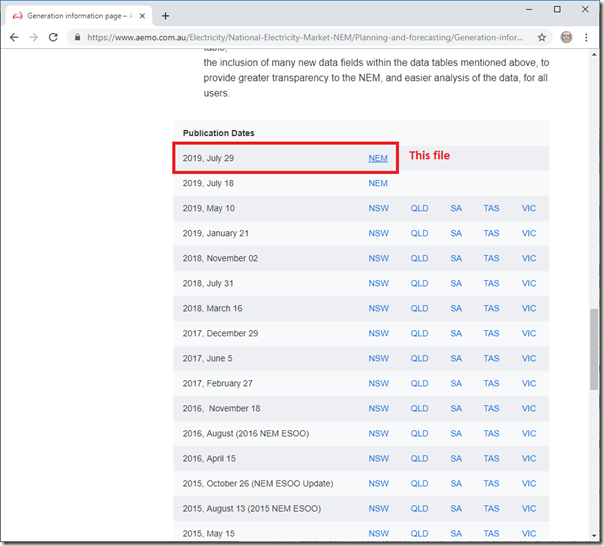Open NSW link for 2016, November 18
This screenshot has height=546, width=604.
tap(379, 409)
